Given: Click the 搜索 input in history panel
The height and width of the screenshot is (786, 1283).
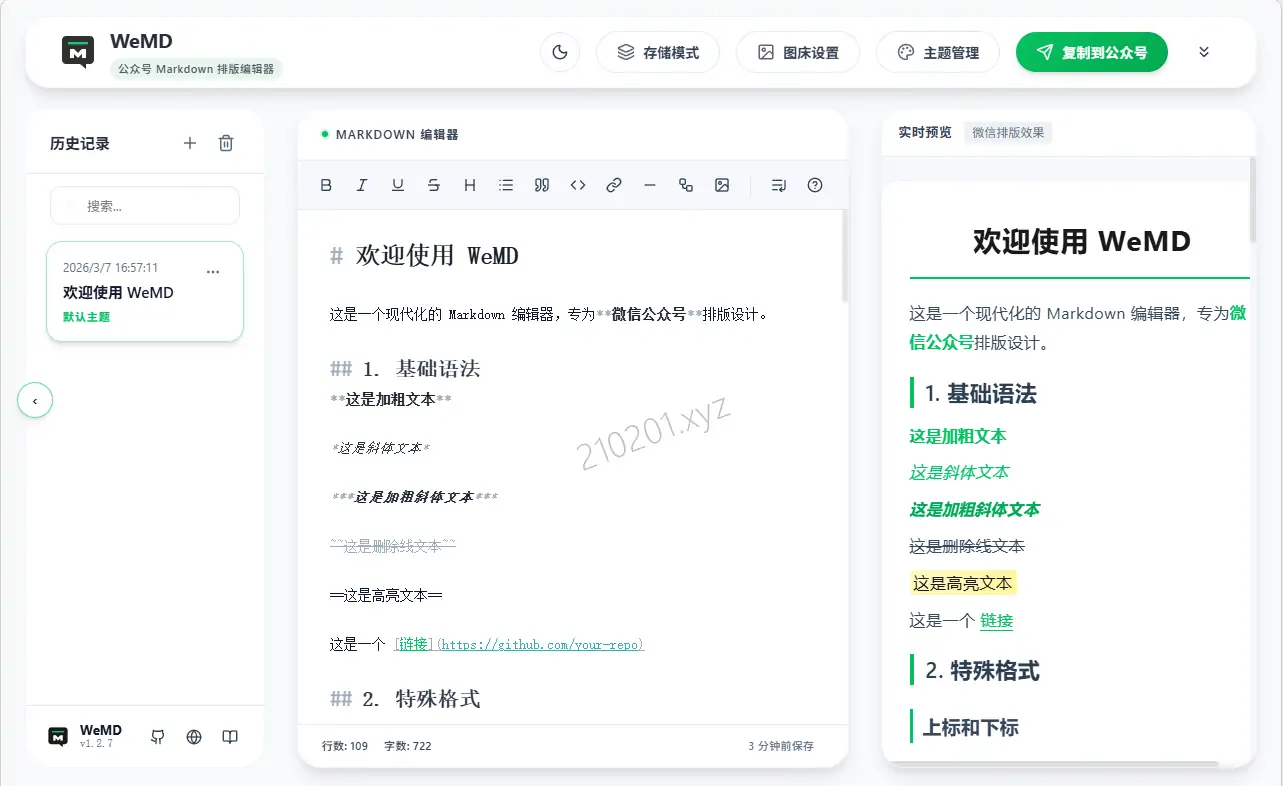Looking at the screenshot, I should pyautogui.click(x=144, y=205).
